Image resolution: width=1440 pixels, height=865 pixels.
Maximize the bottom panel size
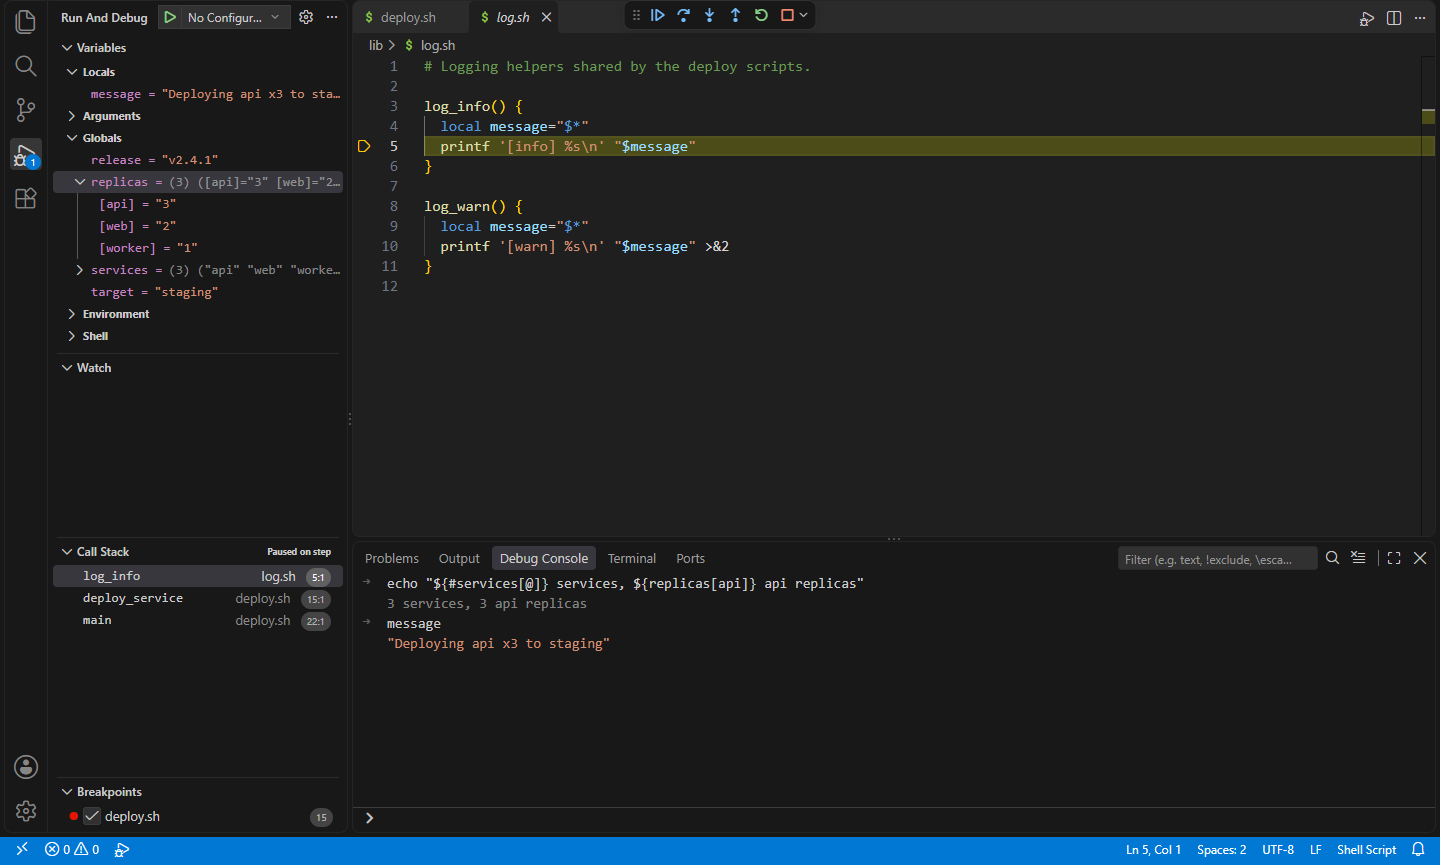(x=1394, y=558)
